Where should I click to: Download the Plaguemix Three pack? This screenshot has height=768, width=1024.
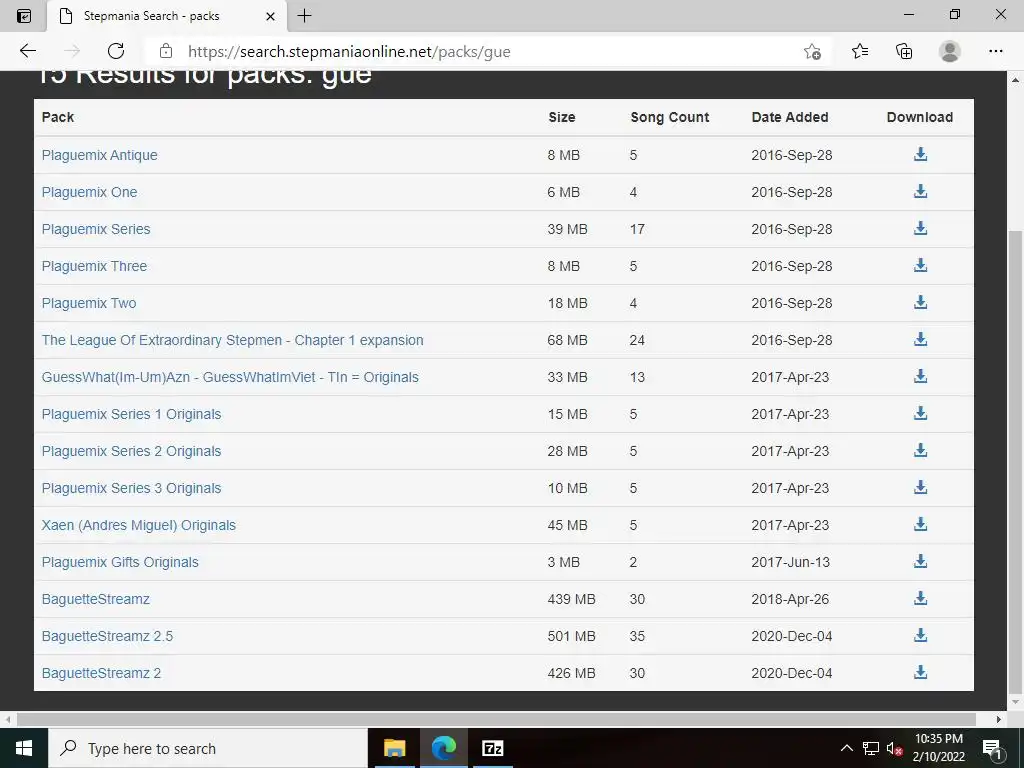tap(920, 265)
